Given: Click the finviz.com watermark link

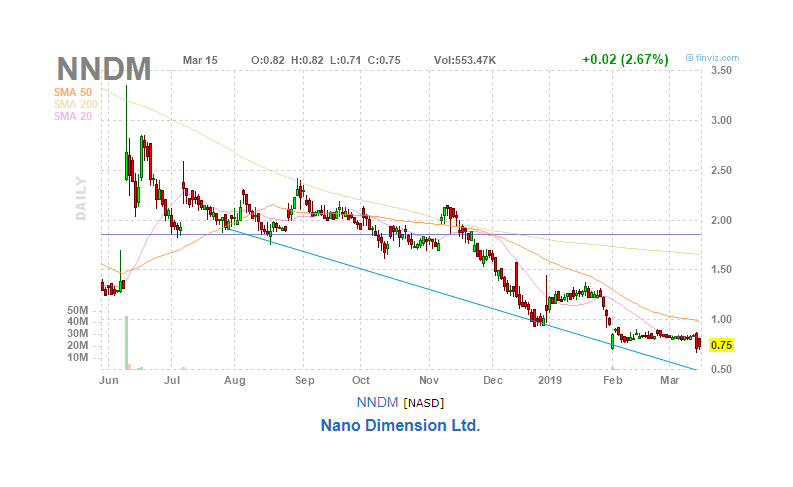Looking at the screenshot, I should tap(713, 58).
